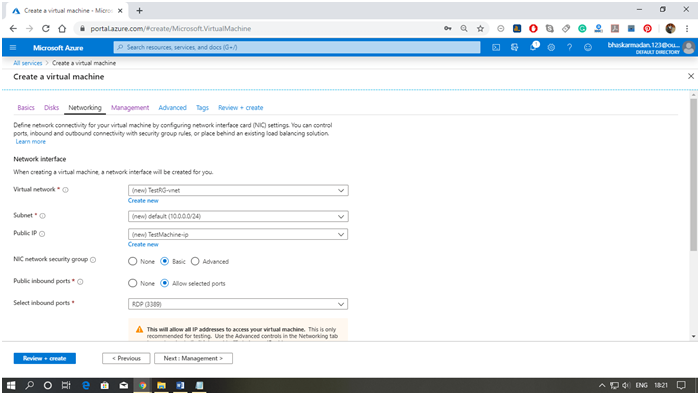The height and width of the screenshot is (395, 700).
Task: Go back in the browser
Action: click(x=13, y=29)
